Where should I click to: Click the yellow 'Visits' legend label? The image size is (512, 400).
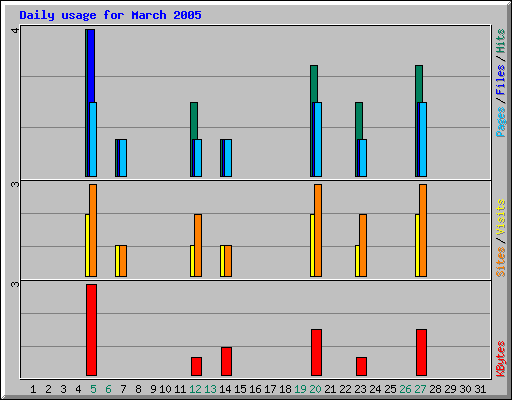[501, 217]
